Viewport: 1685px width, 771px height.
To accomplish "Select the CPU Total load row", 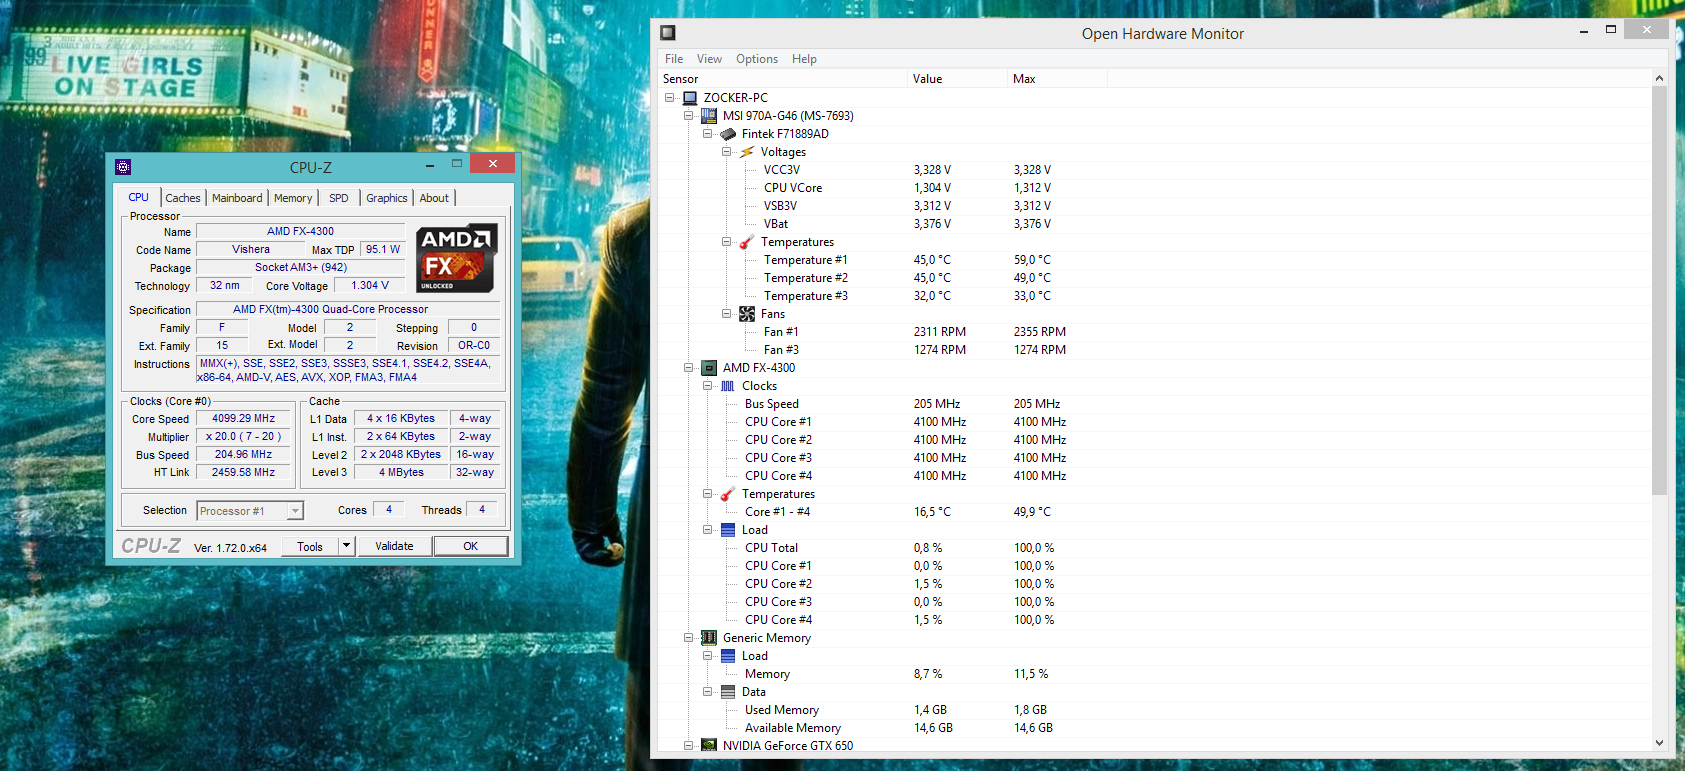I will 1155,548.
